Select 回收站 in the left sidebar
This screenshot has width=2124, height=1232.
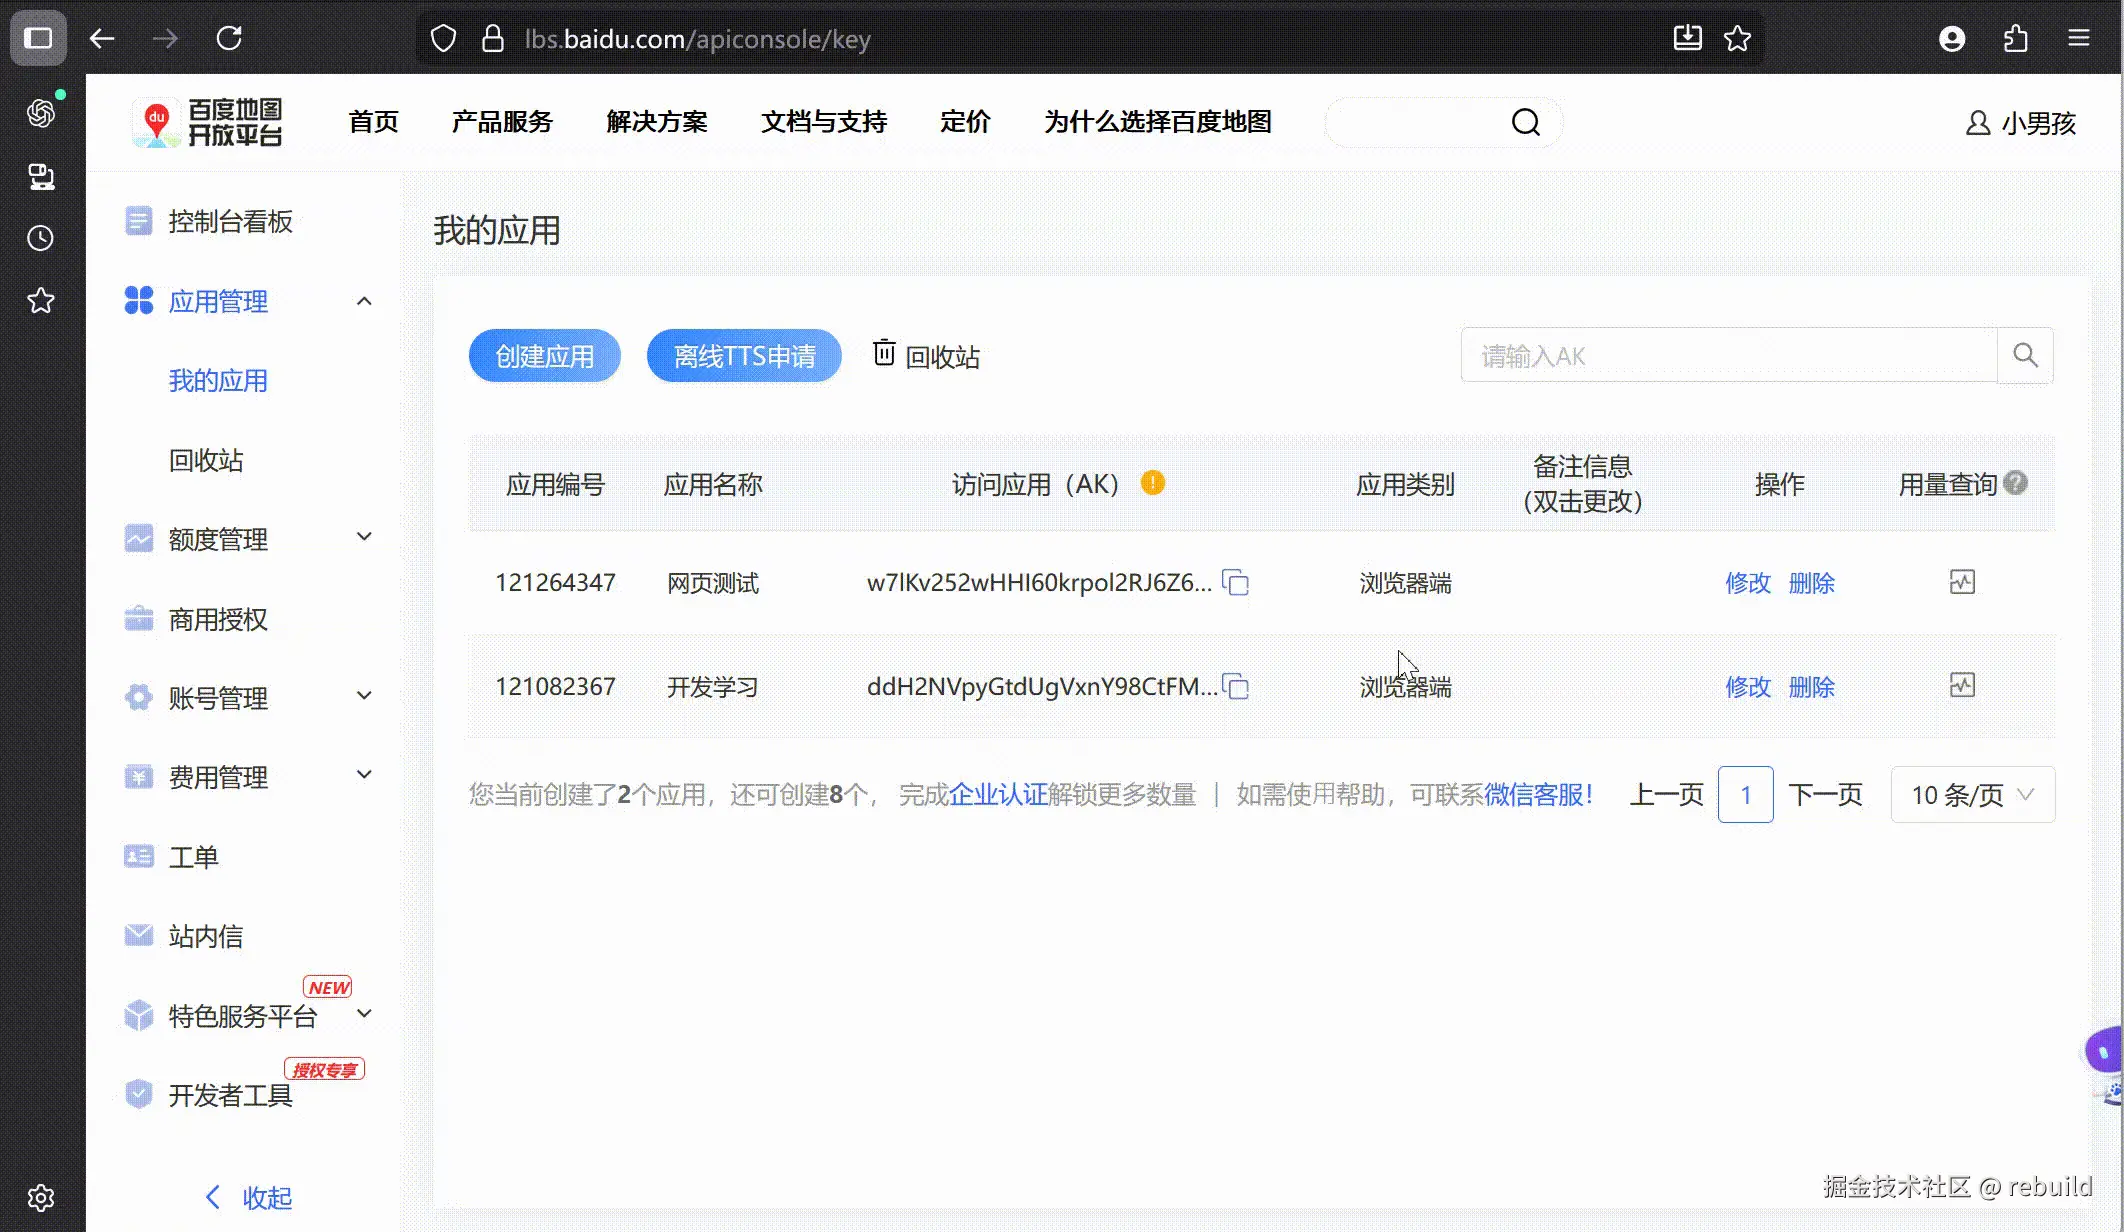pos(206,460)
